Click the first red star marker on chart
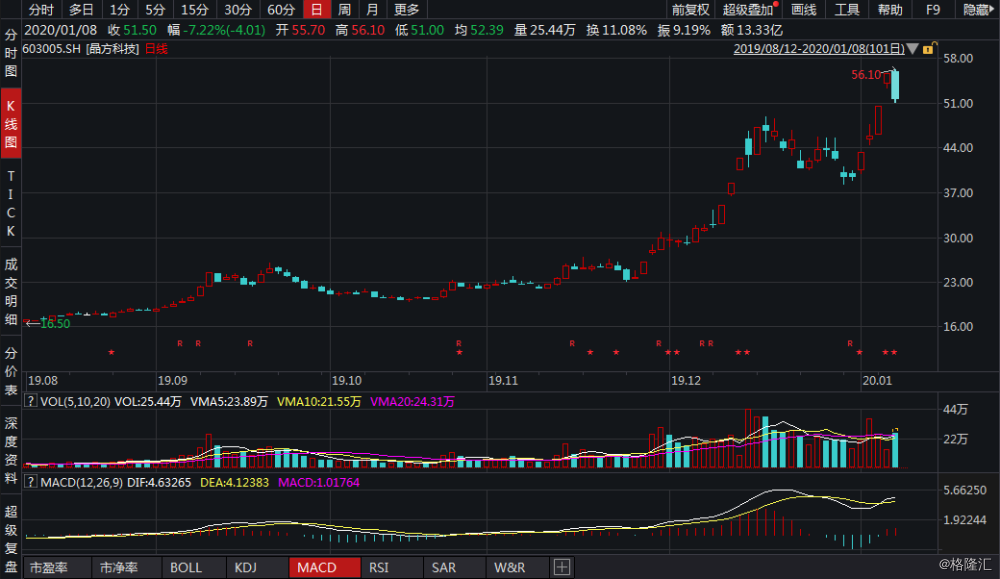Image resolution: width=1000 pixels, height=579 pixels. (111, 353)
